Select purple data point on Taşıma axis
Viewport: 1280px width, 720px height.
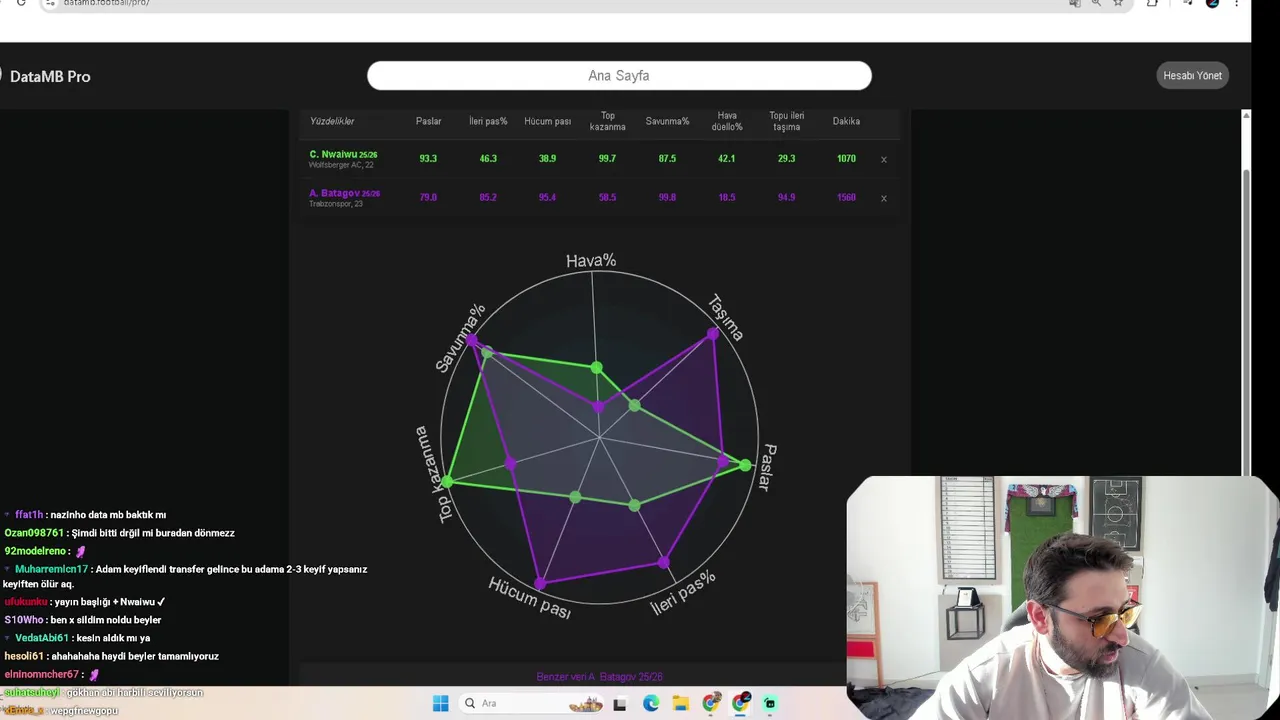(x=712, y=334)
